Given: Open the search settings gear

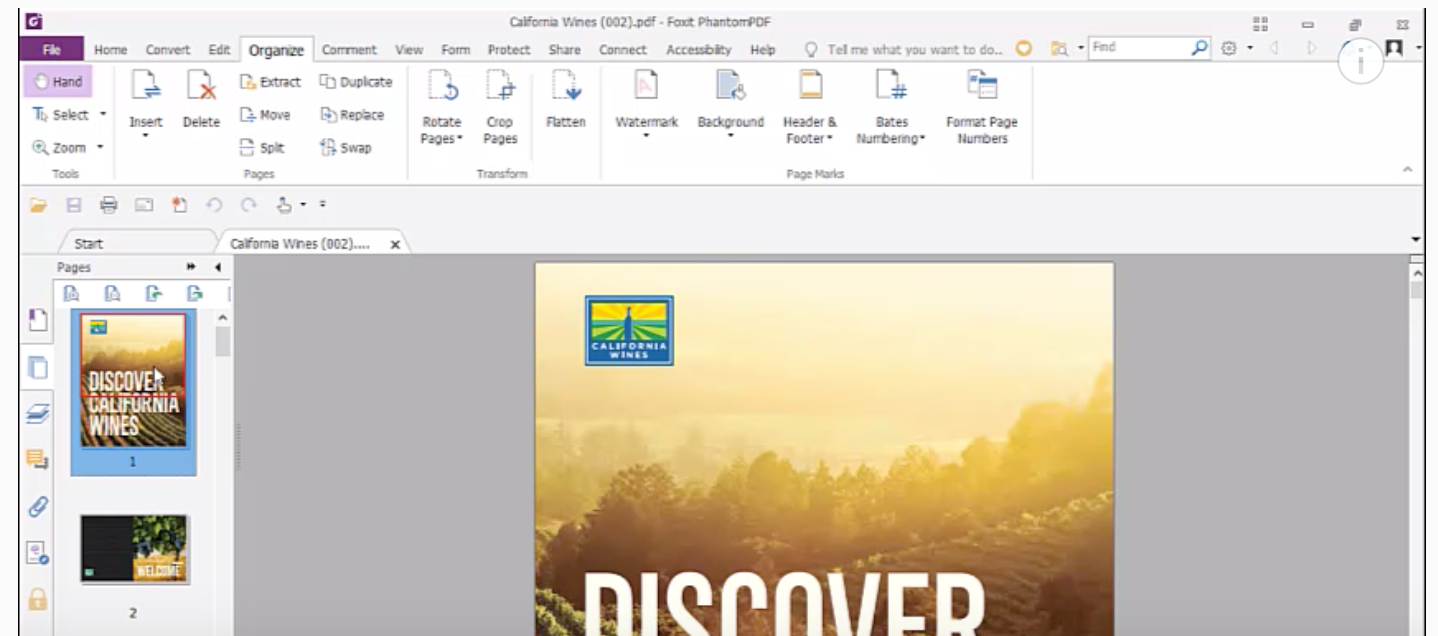Looking at the screenshot, I should coord(1231,48).
